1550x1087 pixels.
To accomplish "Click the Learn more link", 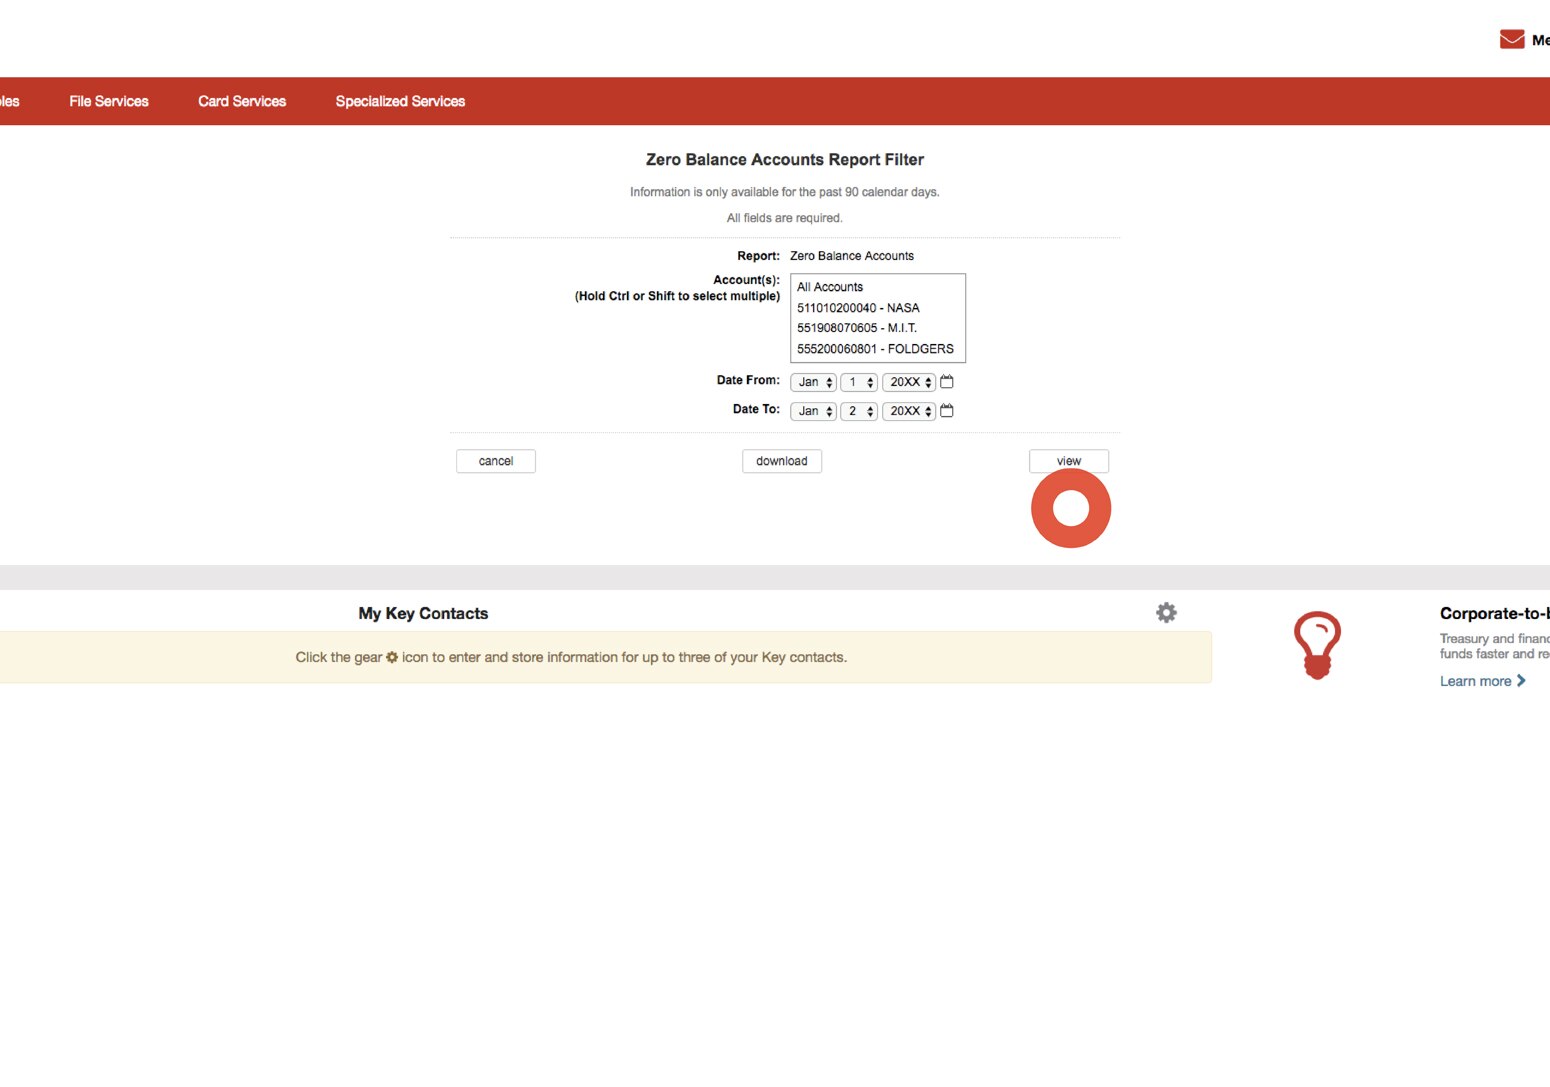I will [x=1476, y=680].
